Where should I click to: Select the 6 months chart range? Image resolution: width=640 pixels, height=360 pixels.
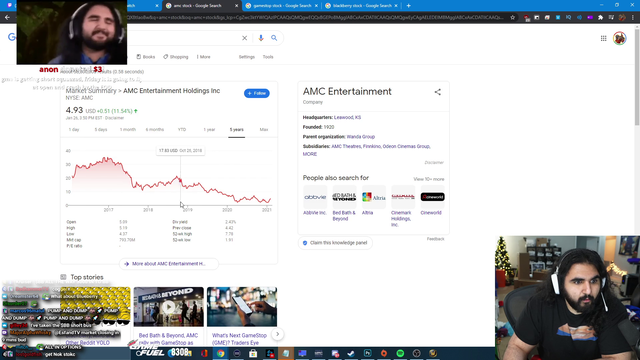point(155,130)
